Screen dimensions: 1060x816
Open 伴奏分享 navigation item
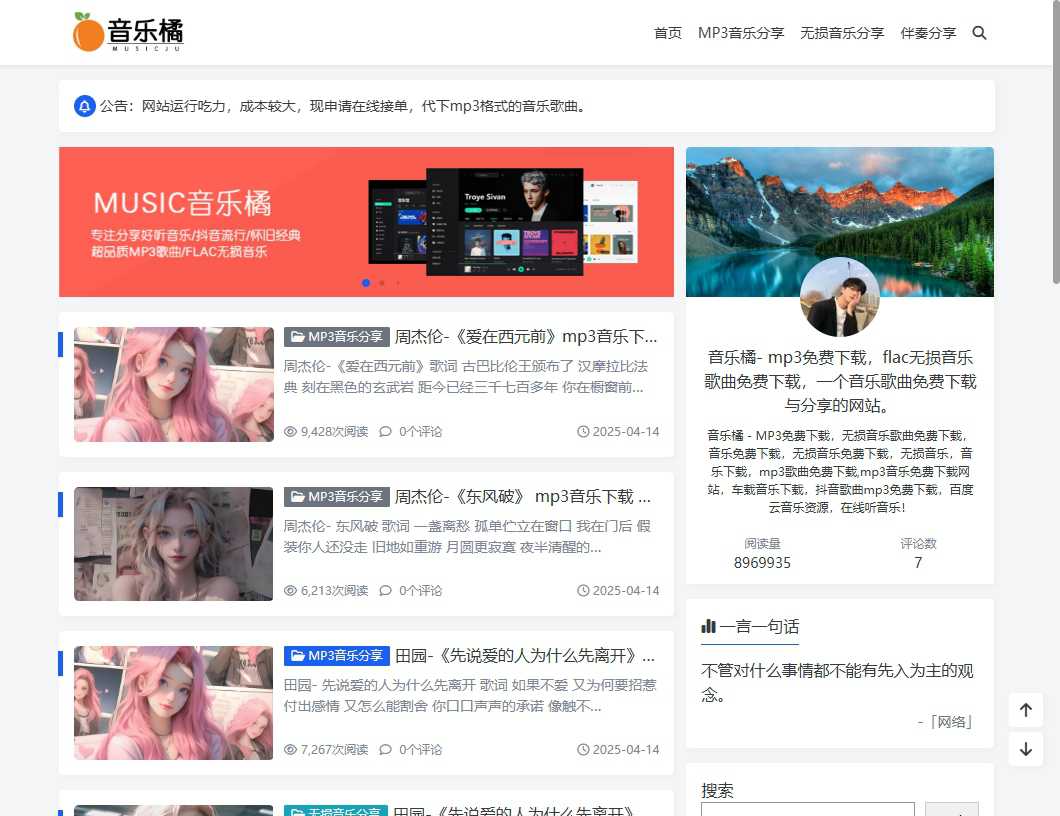928,32
